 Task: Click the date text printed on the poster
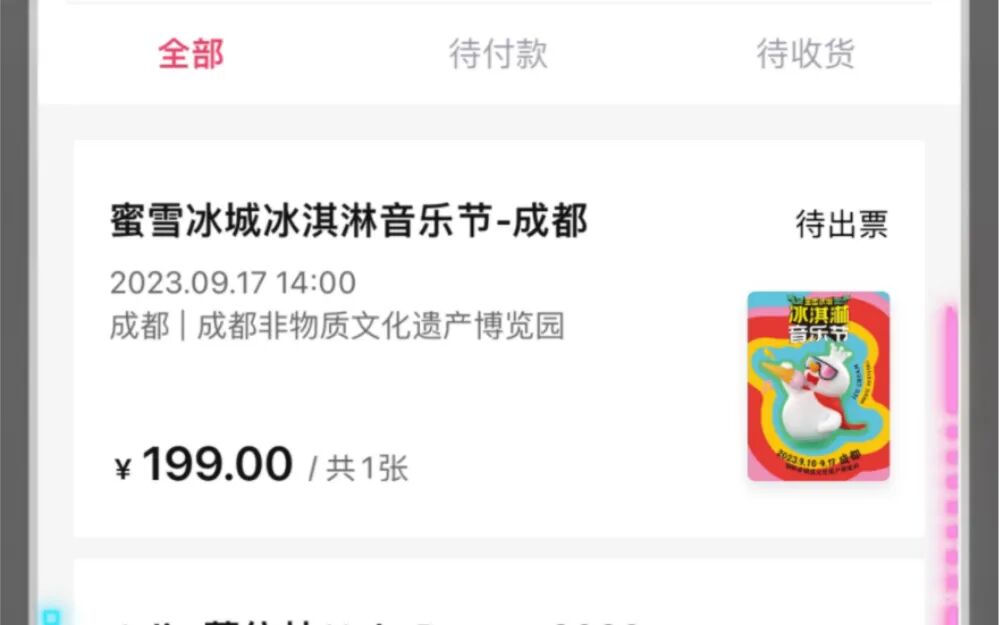(817, 459)
